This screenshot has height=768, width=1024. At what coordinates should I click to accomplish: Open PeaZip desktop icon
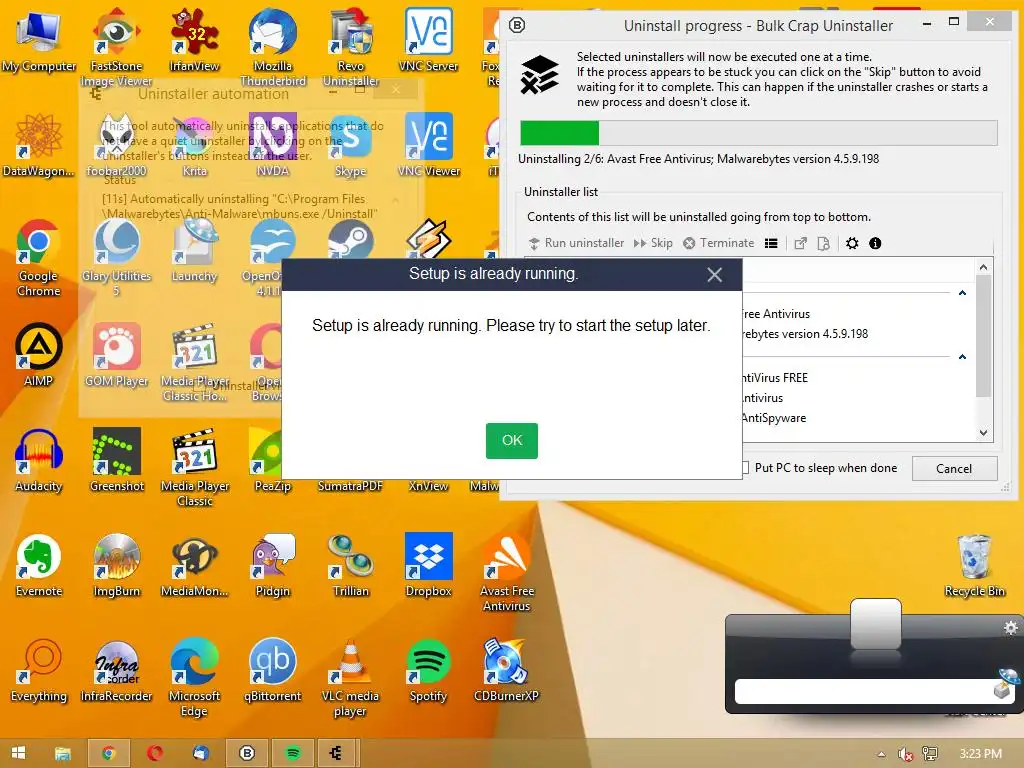coord(268,460)
